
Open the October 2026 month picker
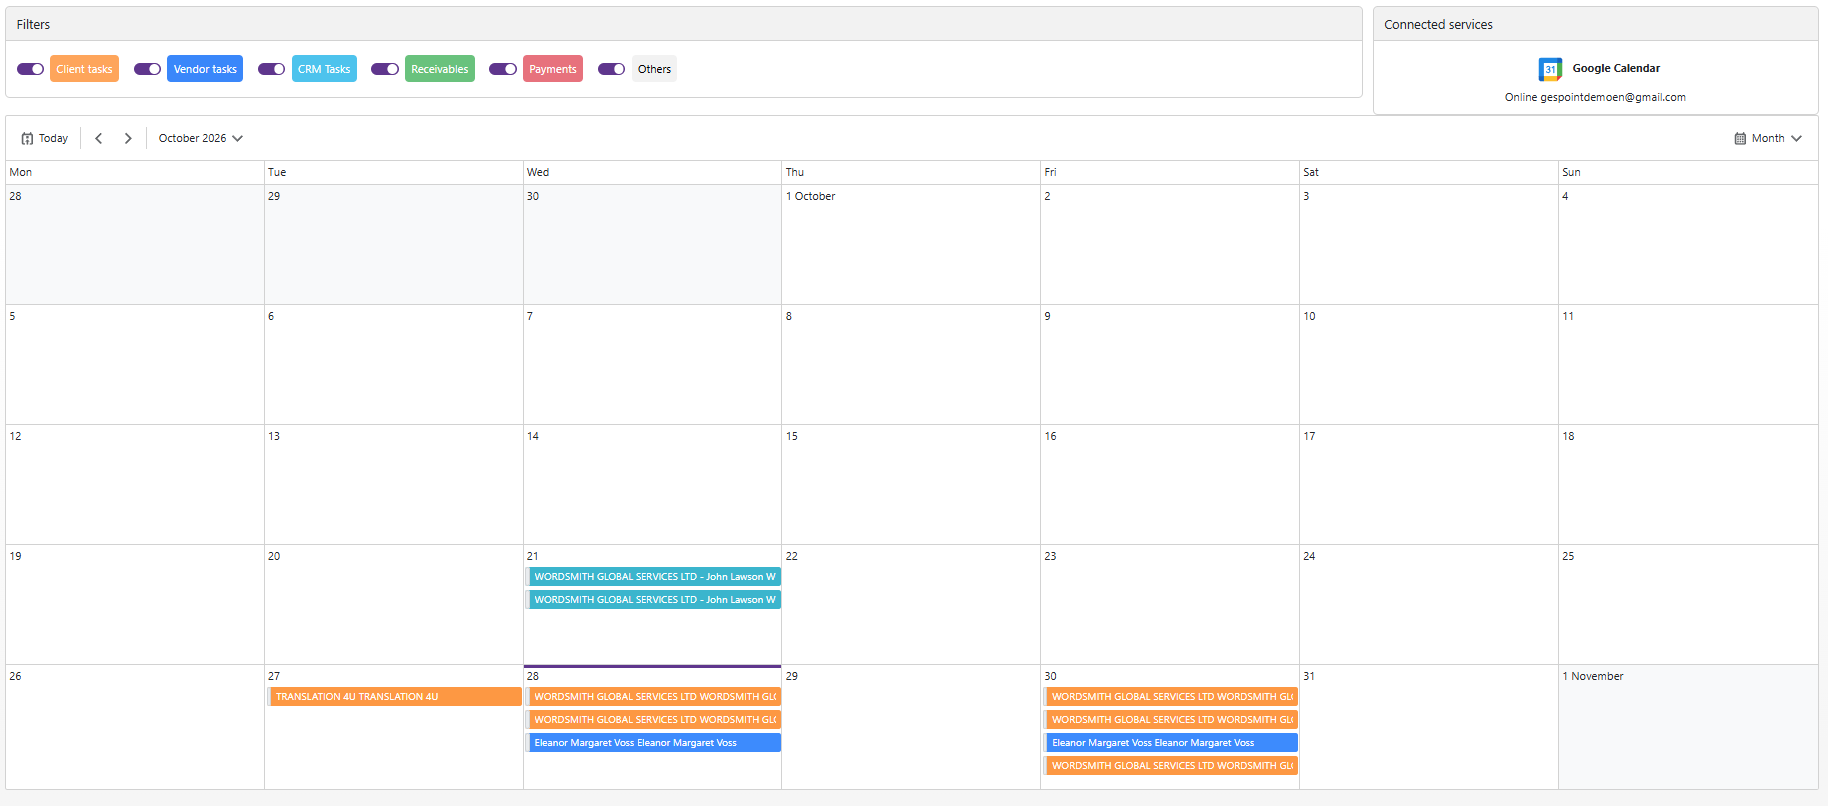pos(200,138)
